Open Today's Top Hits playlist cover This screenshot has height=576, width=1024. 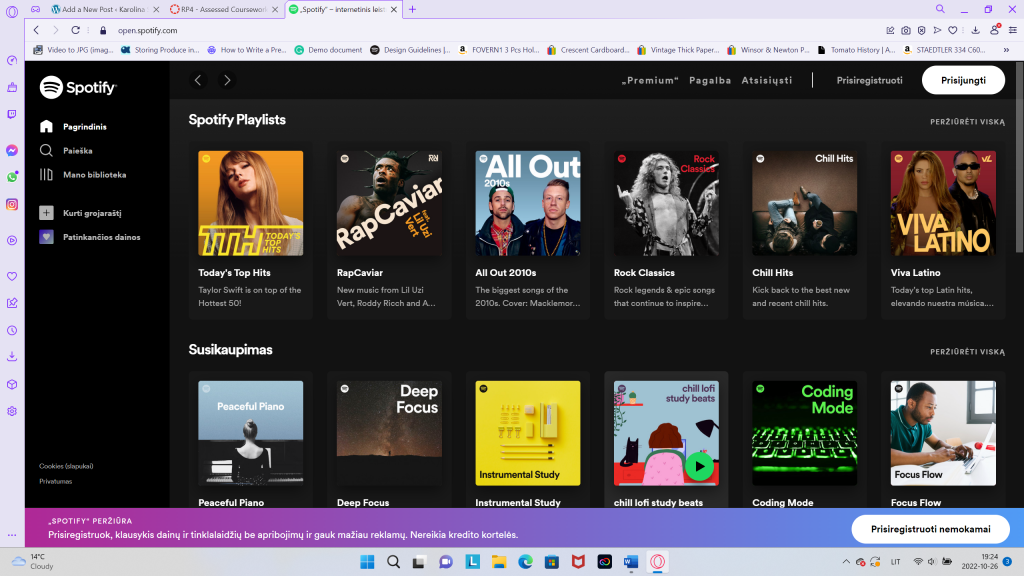click(x=251, y=203)
